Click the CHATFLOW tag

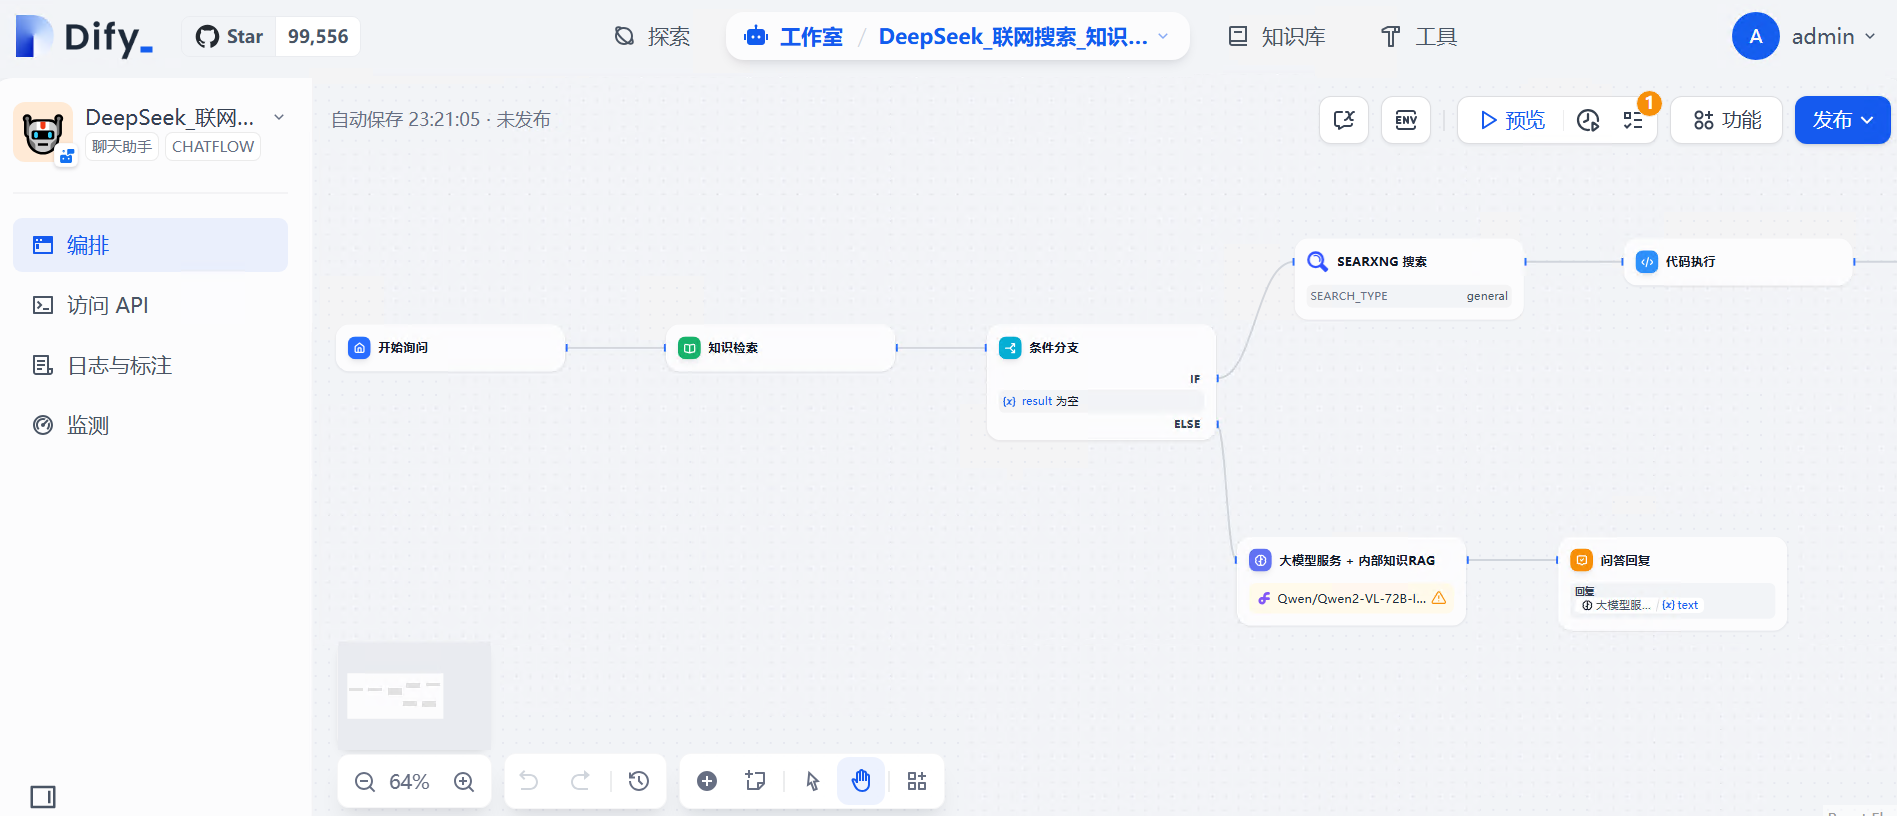213,147
